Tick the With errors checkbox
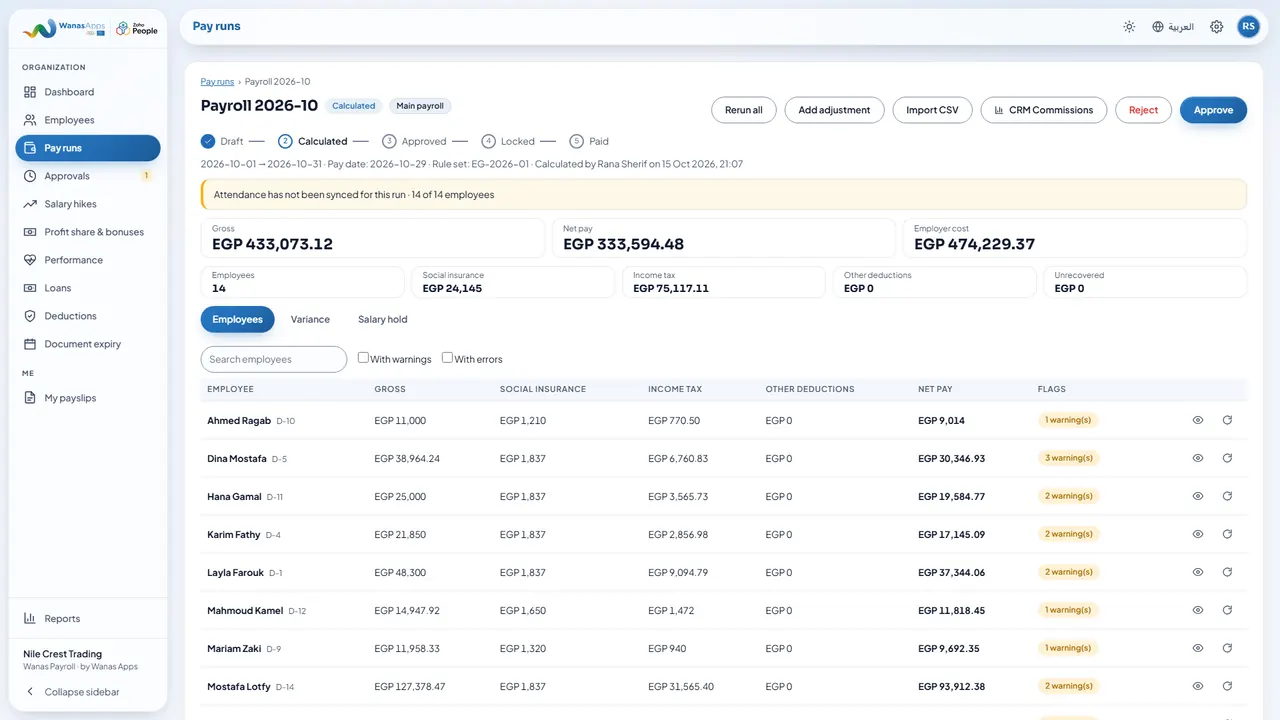Viewport: 1280px width, 720px height. (447, 358)
